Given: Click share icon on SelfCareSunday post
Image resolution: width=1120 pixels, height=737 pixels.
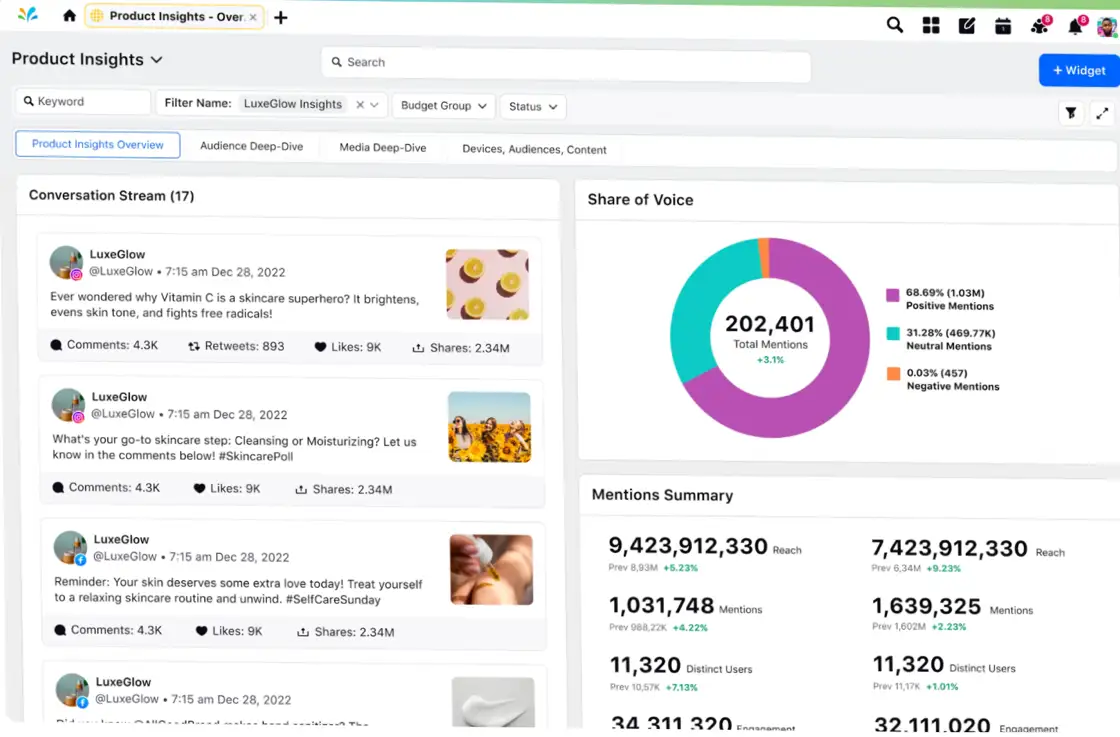Looking at the screenshot, I should coord(303,632).
